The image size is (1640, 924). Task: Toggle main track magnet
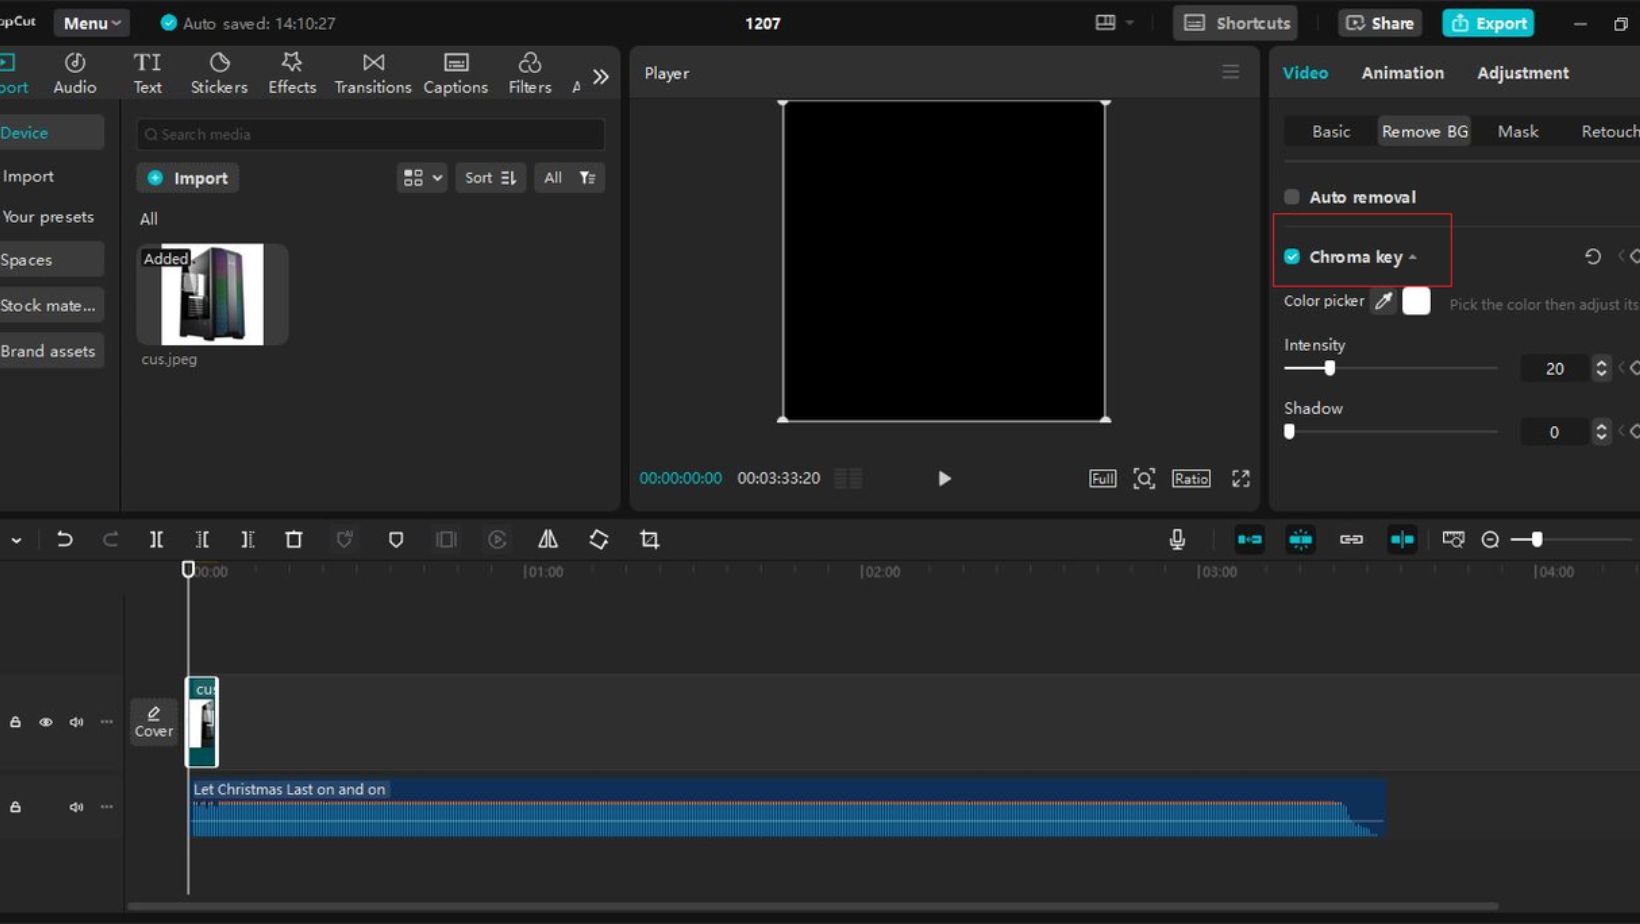[x=1250, y=539]
